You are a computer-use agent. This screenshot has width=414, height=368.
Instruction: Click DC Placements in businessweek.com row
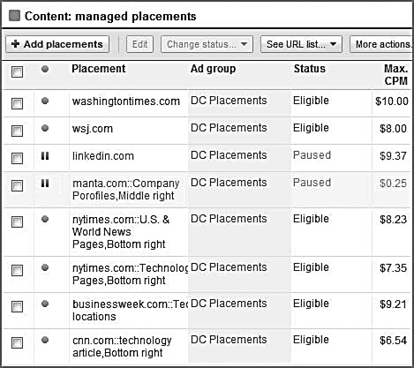pos(229,303)
